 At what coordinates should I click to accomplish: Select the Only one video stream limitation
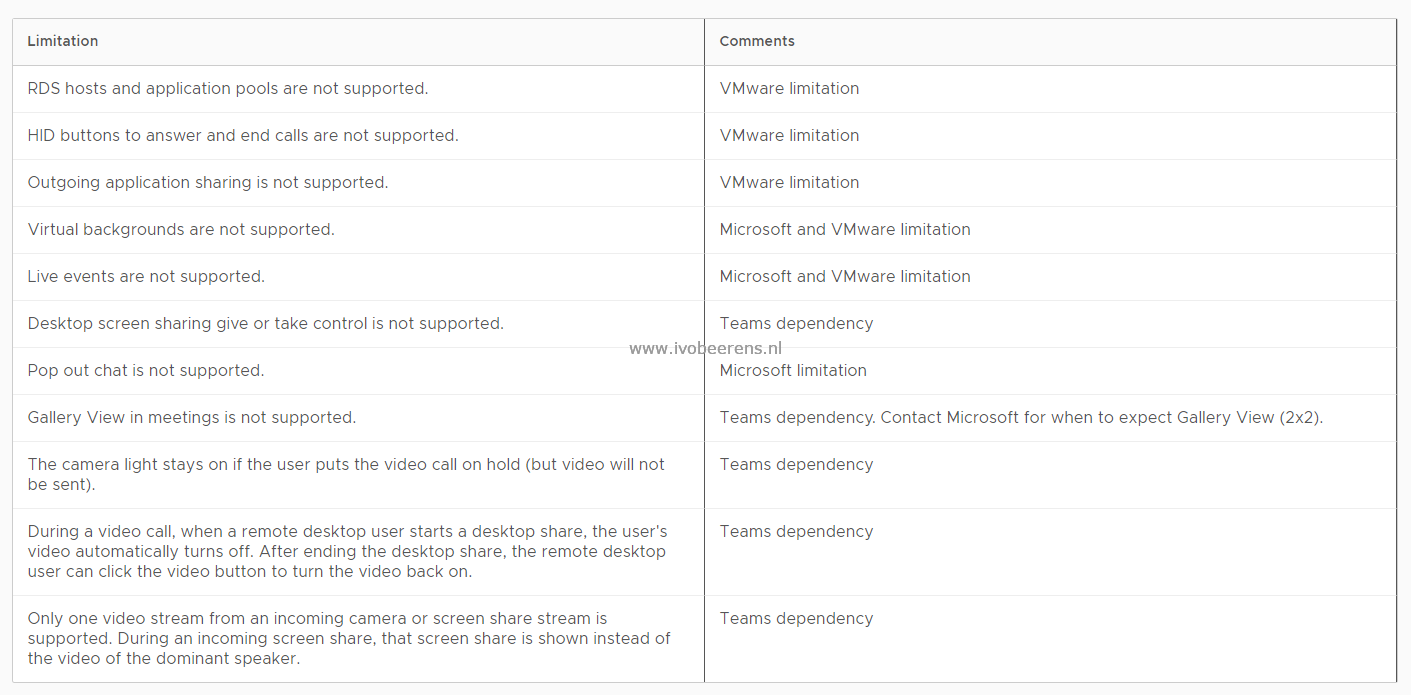click(349, 638)
